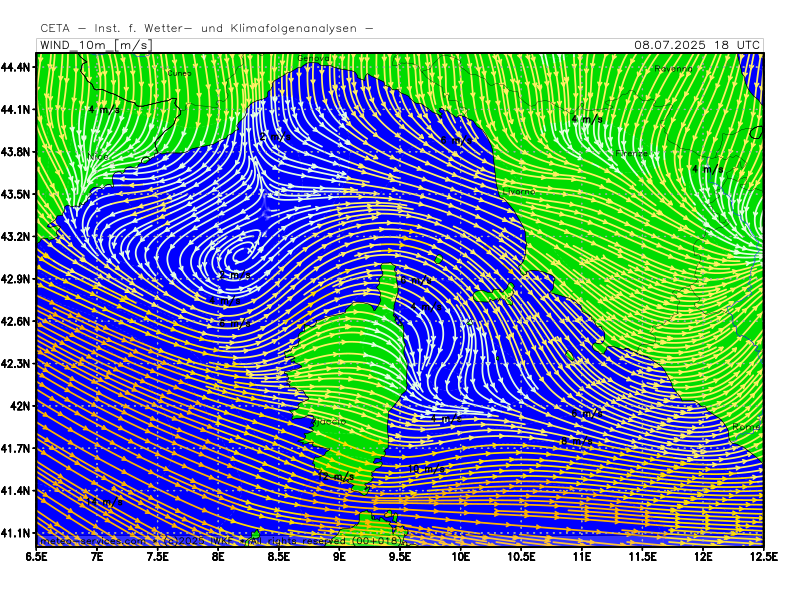Click the "Nice" city label

[98, 156]
